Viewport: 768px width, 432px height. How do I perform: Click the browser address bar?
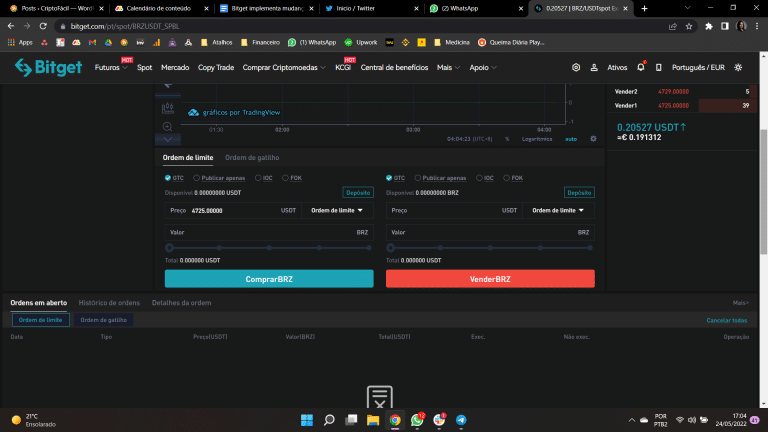(362, 26)
